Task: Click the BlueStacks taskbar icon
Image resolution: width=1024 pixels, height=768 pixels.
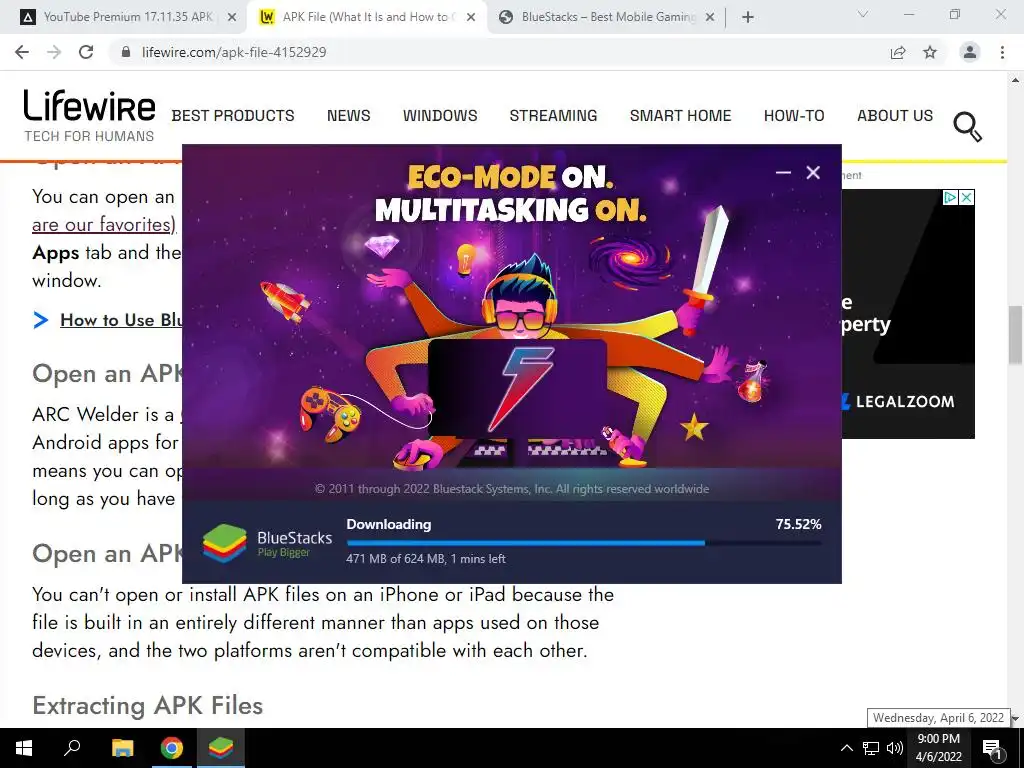Action: click(x=221, y=748)
